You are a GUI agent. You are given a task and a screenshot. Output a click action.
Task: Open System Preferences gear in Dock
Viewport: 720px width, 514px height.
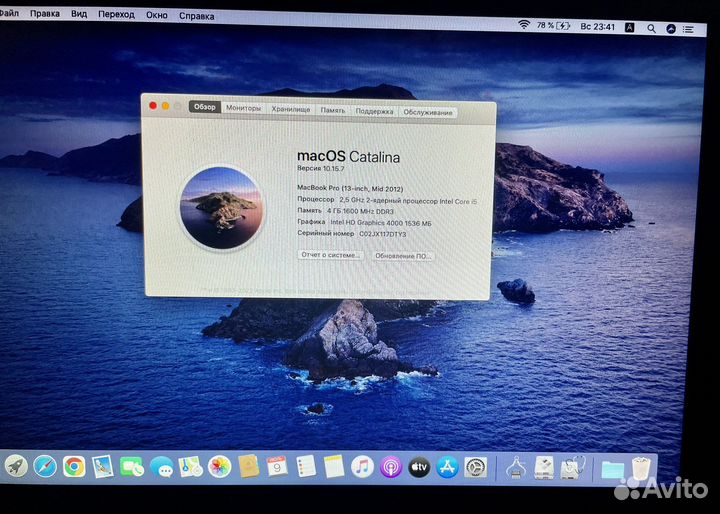point(476,467)
